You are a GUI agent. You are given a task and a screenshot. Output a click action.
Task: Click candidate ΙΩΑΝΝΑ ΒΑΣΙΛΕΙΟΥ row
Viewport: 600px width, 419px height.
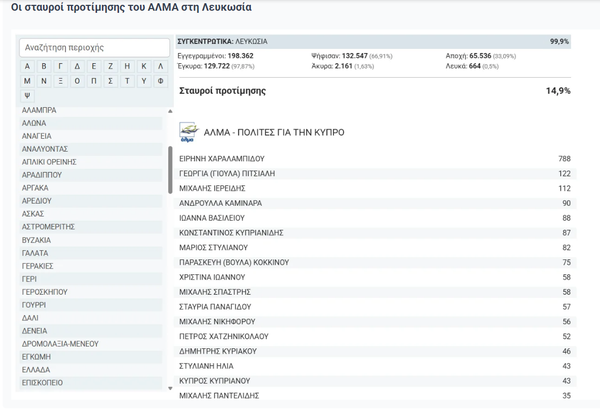point(375,218)
